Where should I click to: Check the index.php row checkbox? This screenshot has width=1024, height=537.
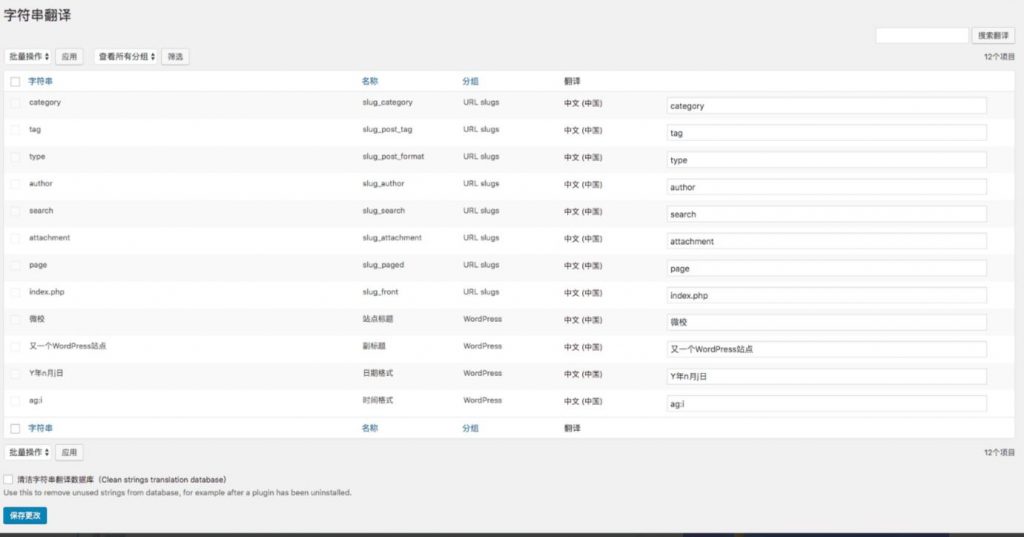15,293
